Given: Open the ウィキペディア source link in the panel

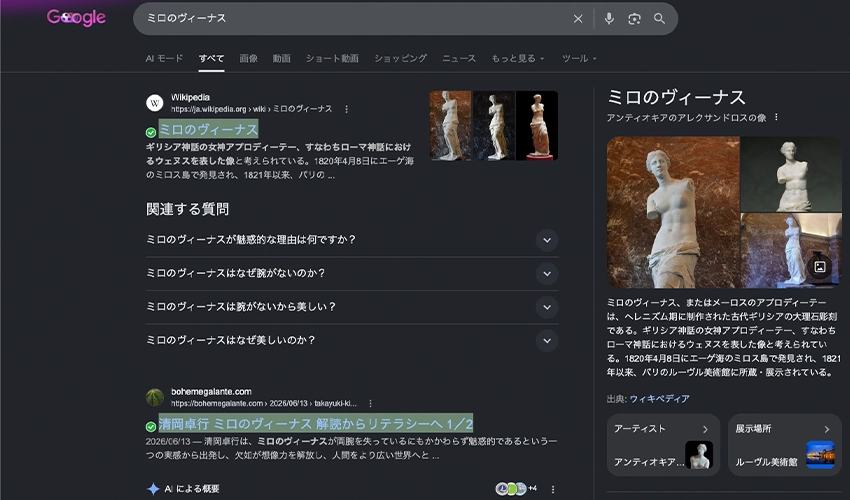Looking at the screenshot, I should point(659,399).
